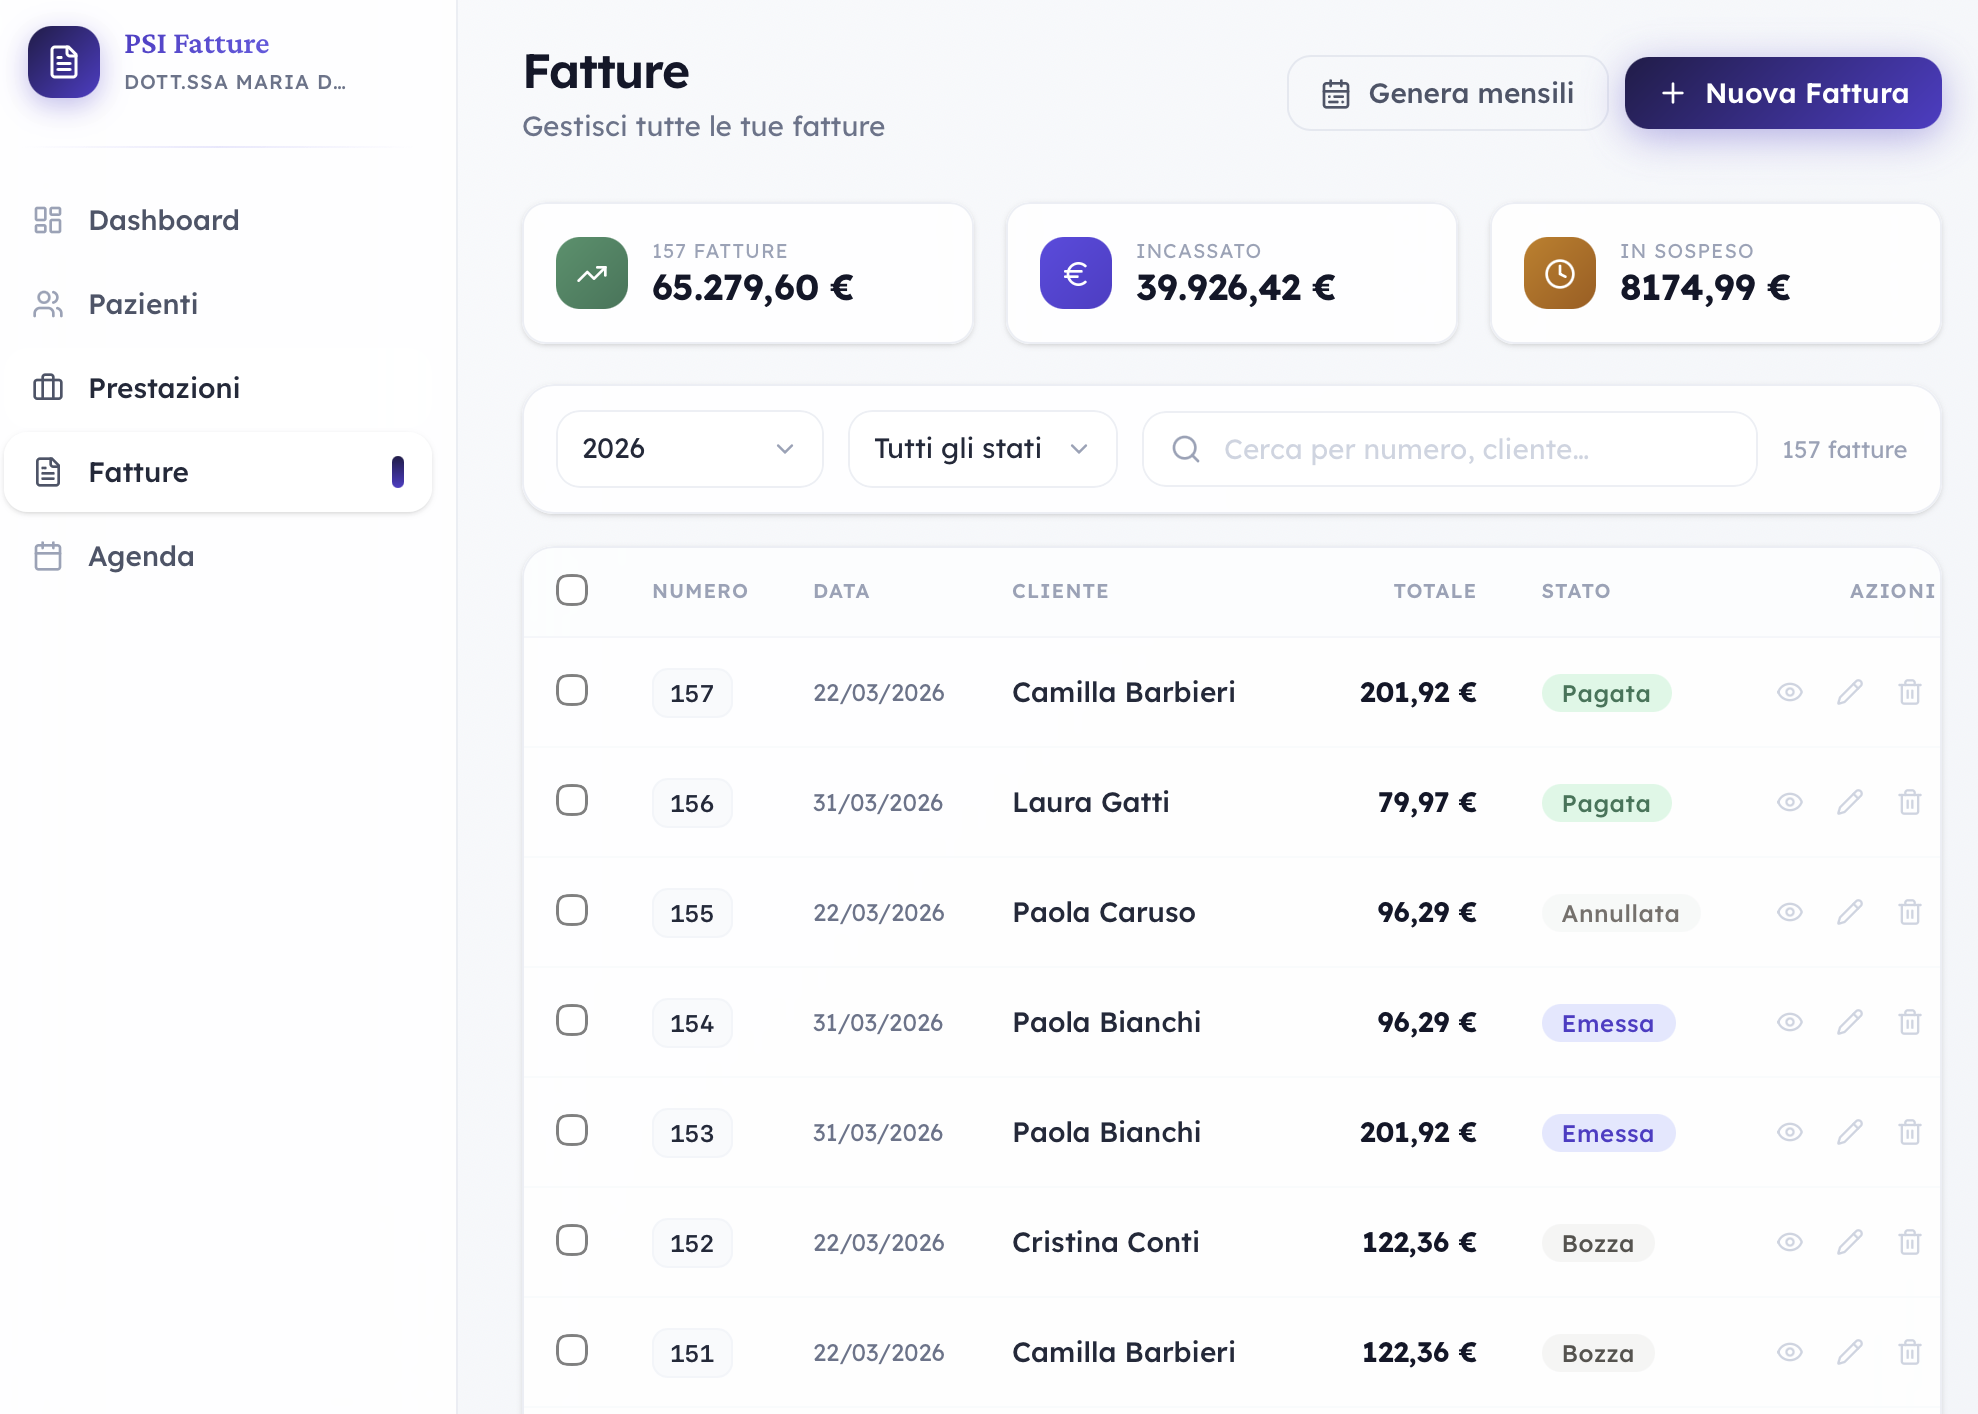Tick the checkbox for invoice 157

pos(572,690)
